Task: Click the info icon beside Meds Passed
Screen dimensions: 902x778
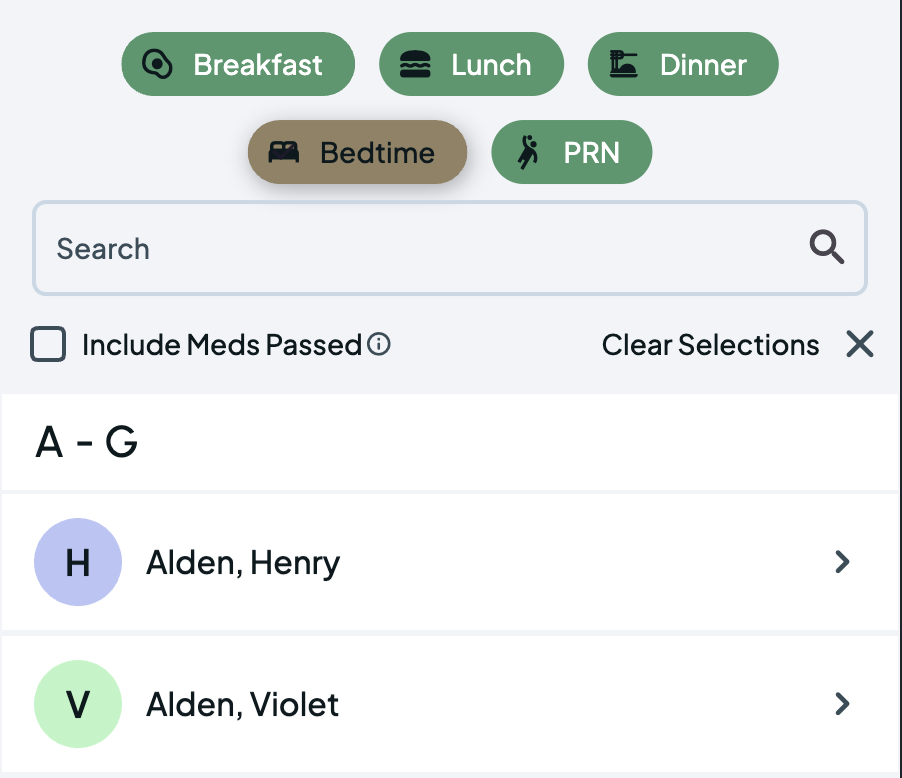Action: pyautogui.click(x=378, y=345)
